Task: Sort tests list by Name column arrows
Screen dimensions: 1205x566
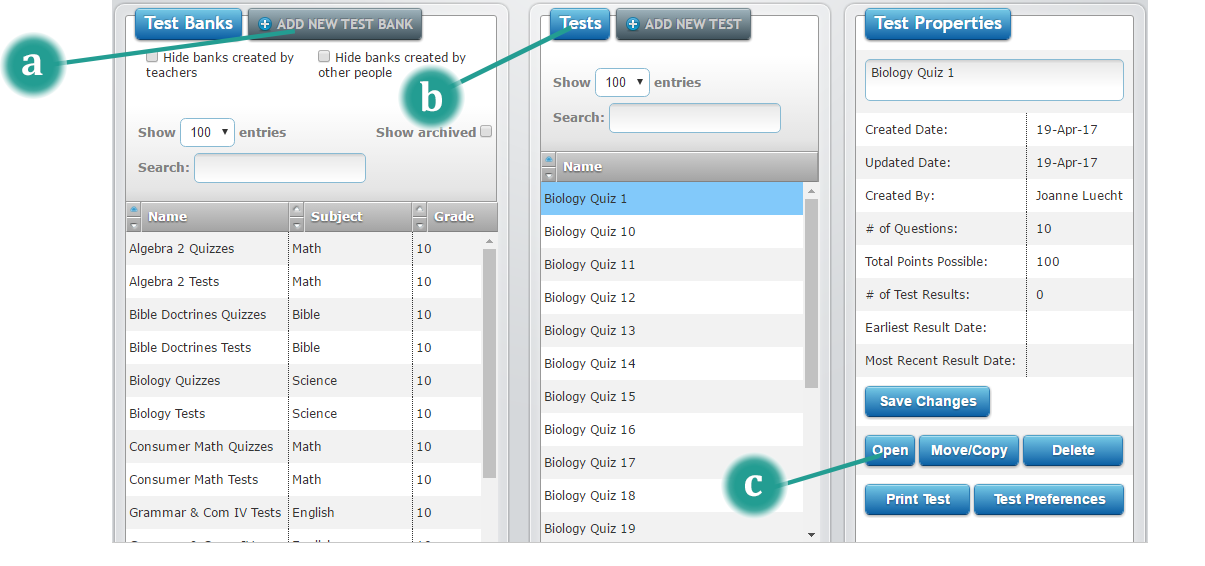Action: coord(548,166)
